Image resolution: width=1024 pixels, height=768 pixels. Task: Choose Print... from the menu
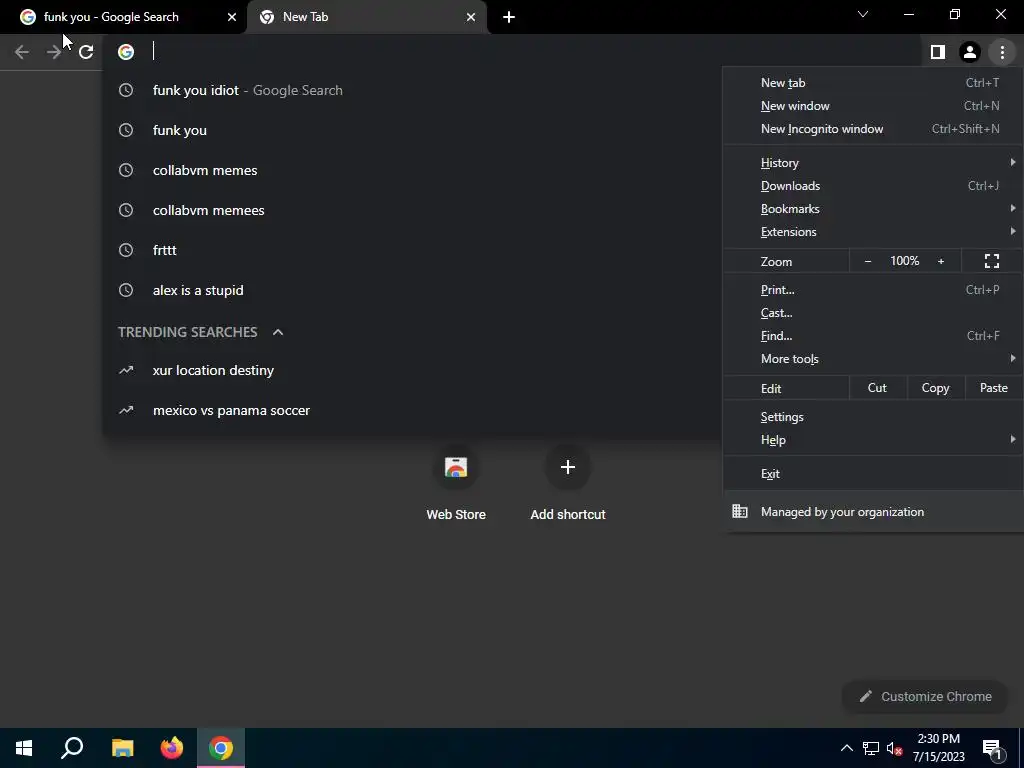[x=873, y=290]
